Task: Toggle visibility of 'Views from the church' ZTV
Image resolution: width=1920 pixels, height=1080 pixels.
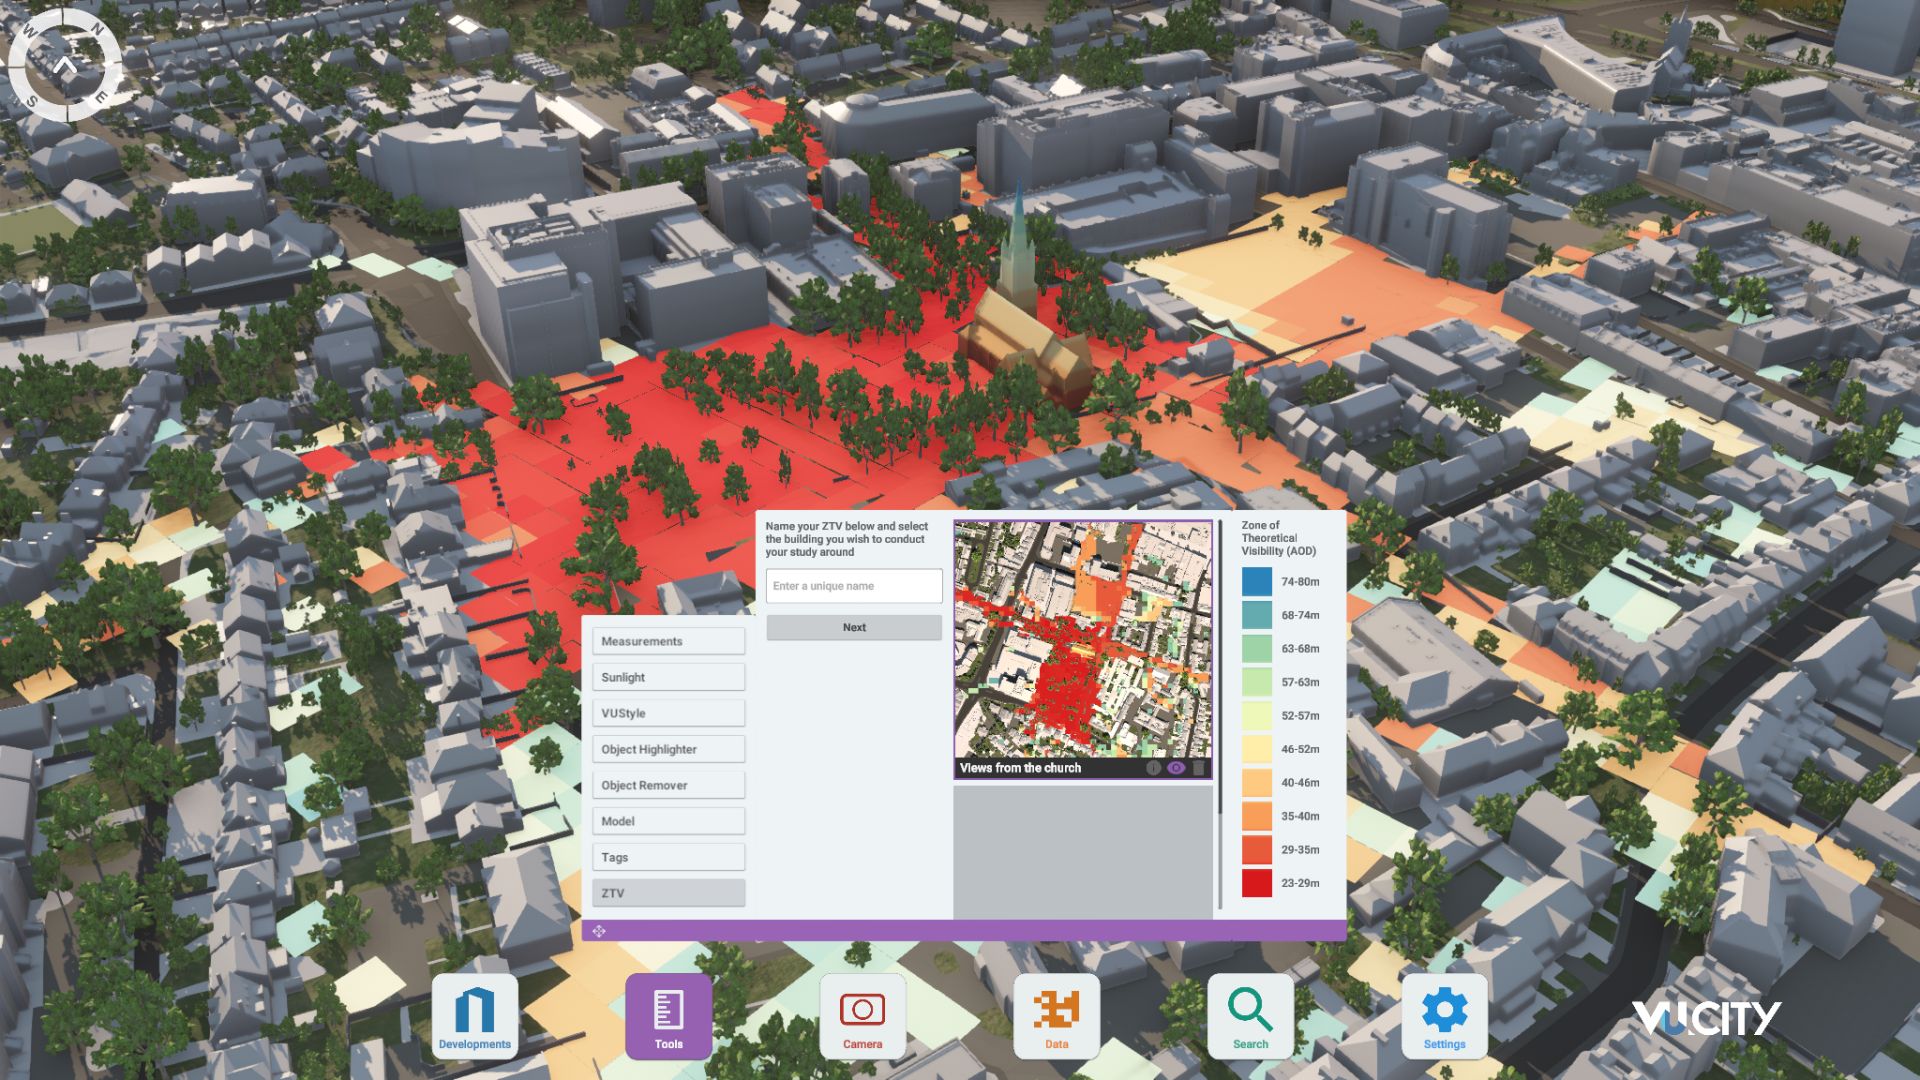Action: [1176, 768]
